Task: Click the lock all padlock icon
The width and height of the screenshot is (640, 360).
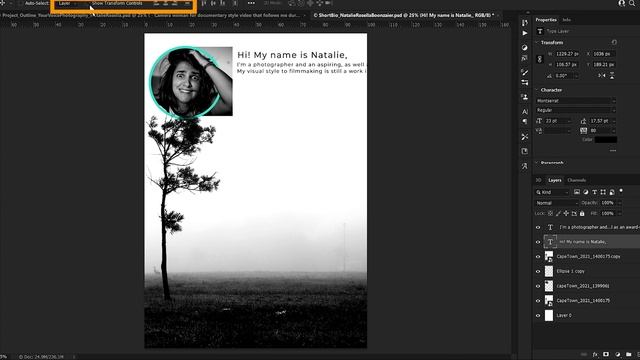Action: coord(582,213)
